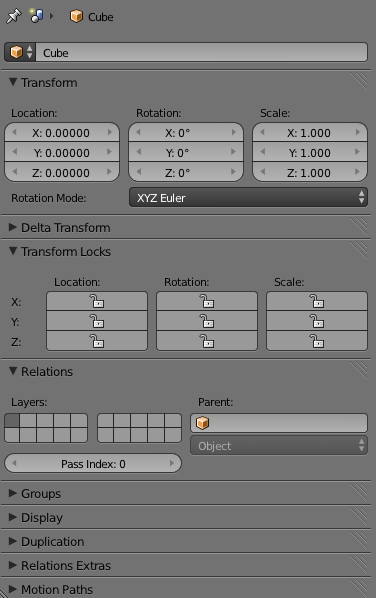Toggle Location Y lock
Image resolution: width=376 pixels, height=598 pixels.
click(x=97, y=321)
